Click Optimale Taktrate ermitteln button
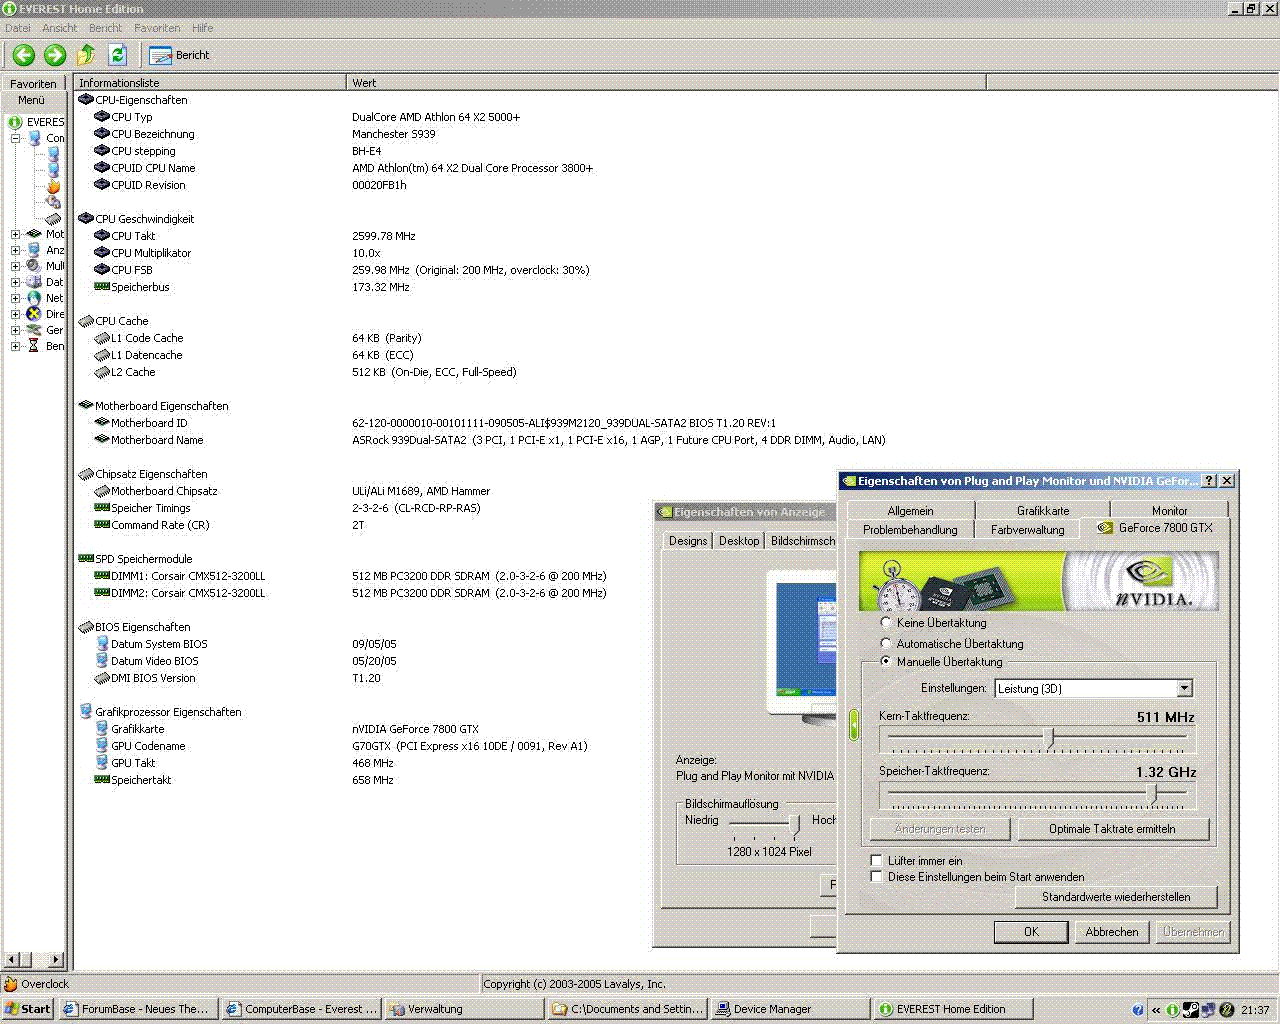Image resolution: width=1280 pixels, height=1024 pixels. pos(1112,829)
